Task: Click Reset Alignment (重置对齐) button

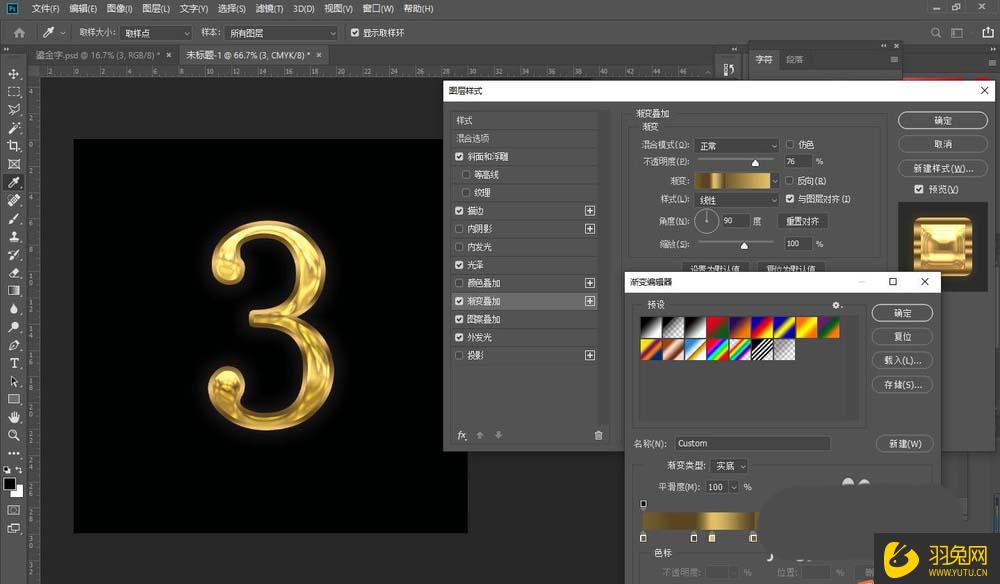Action: pos(802,221)
